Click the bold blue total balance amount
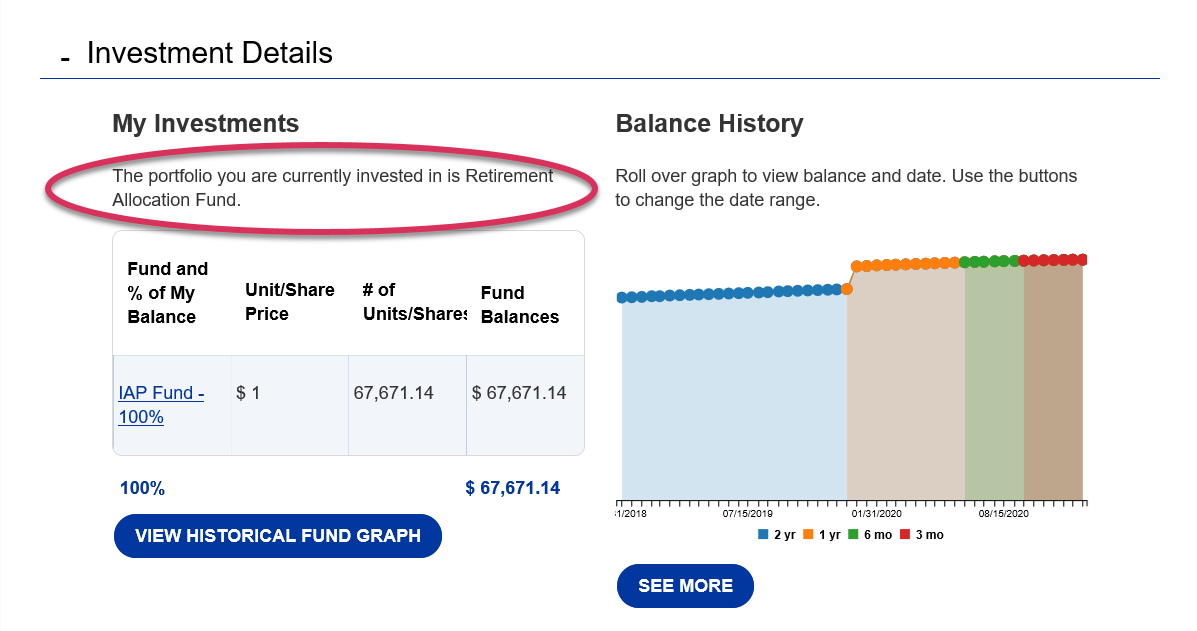1197x631 pixels. [x=512, y=488]
